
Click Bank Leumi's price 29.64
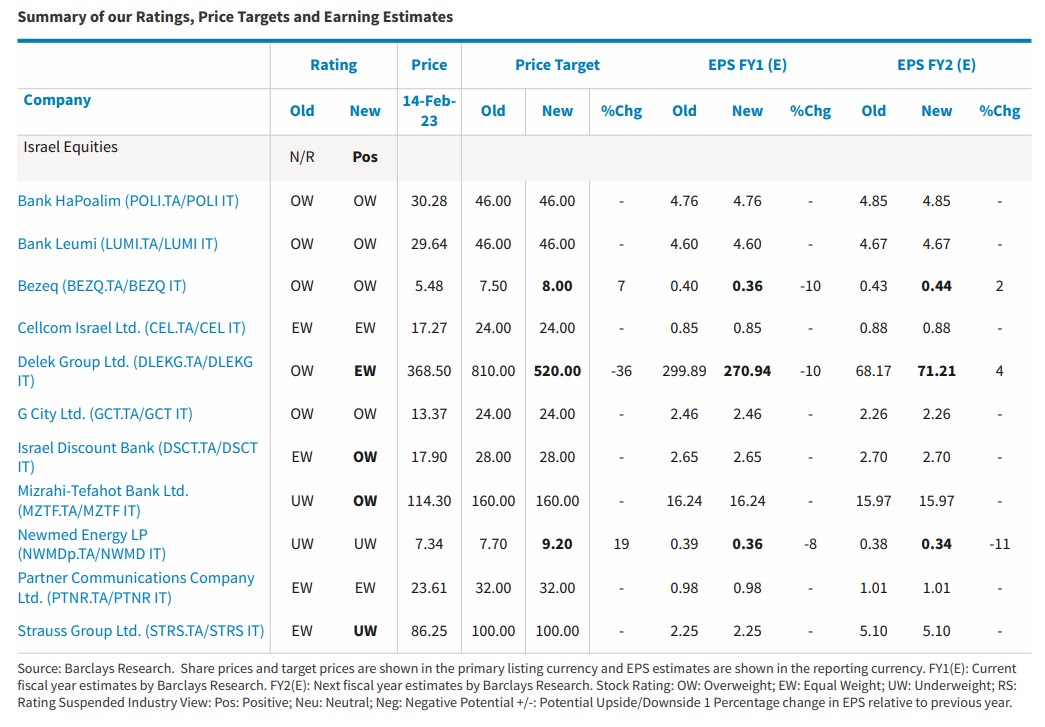tap(429, 244)
